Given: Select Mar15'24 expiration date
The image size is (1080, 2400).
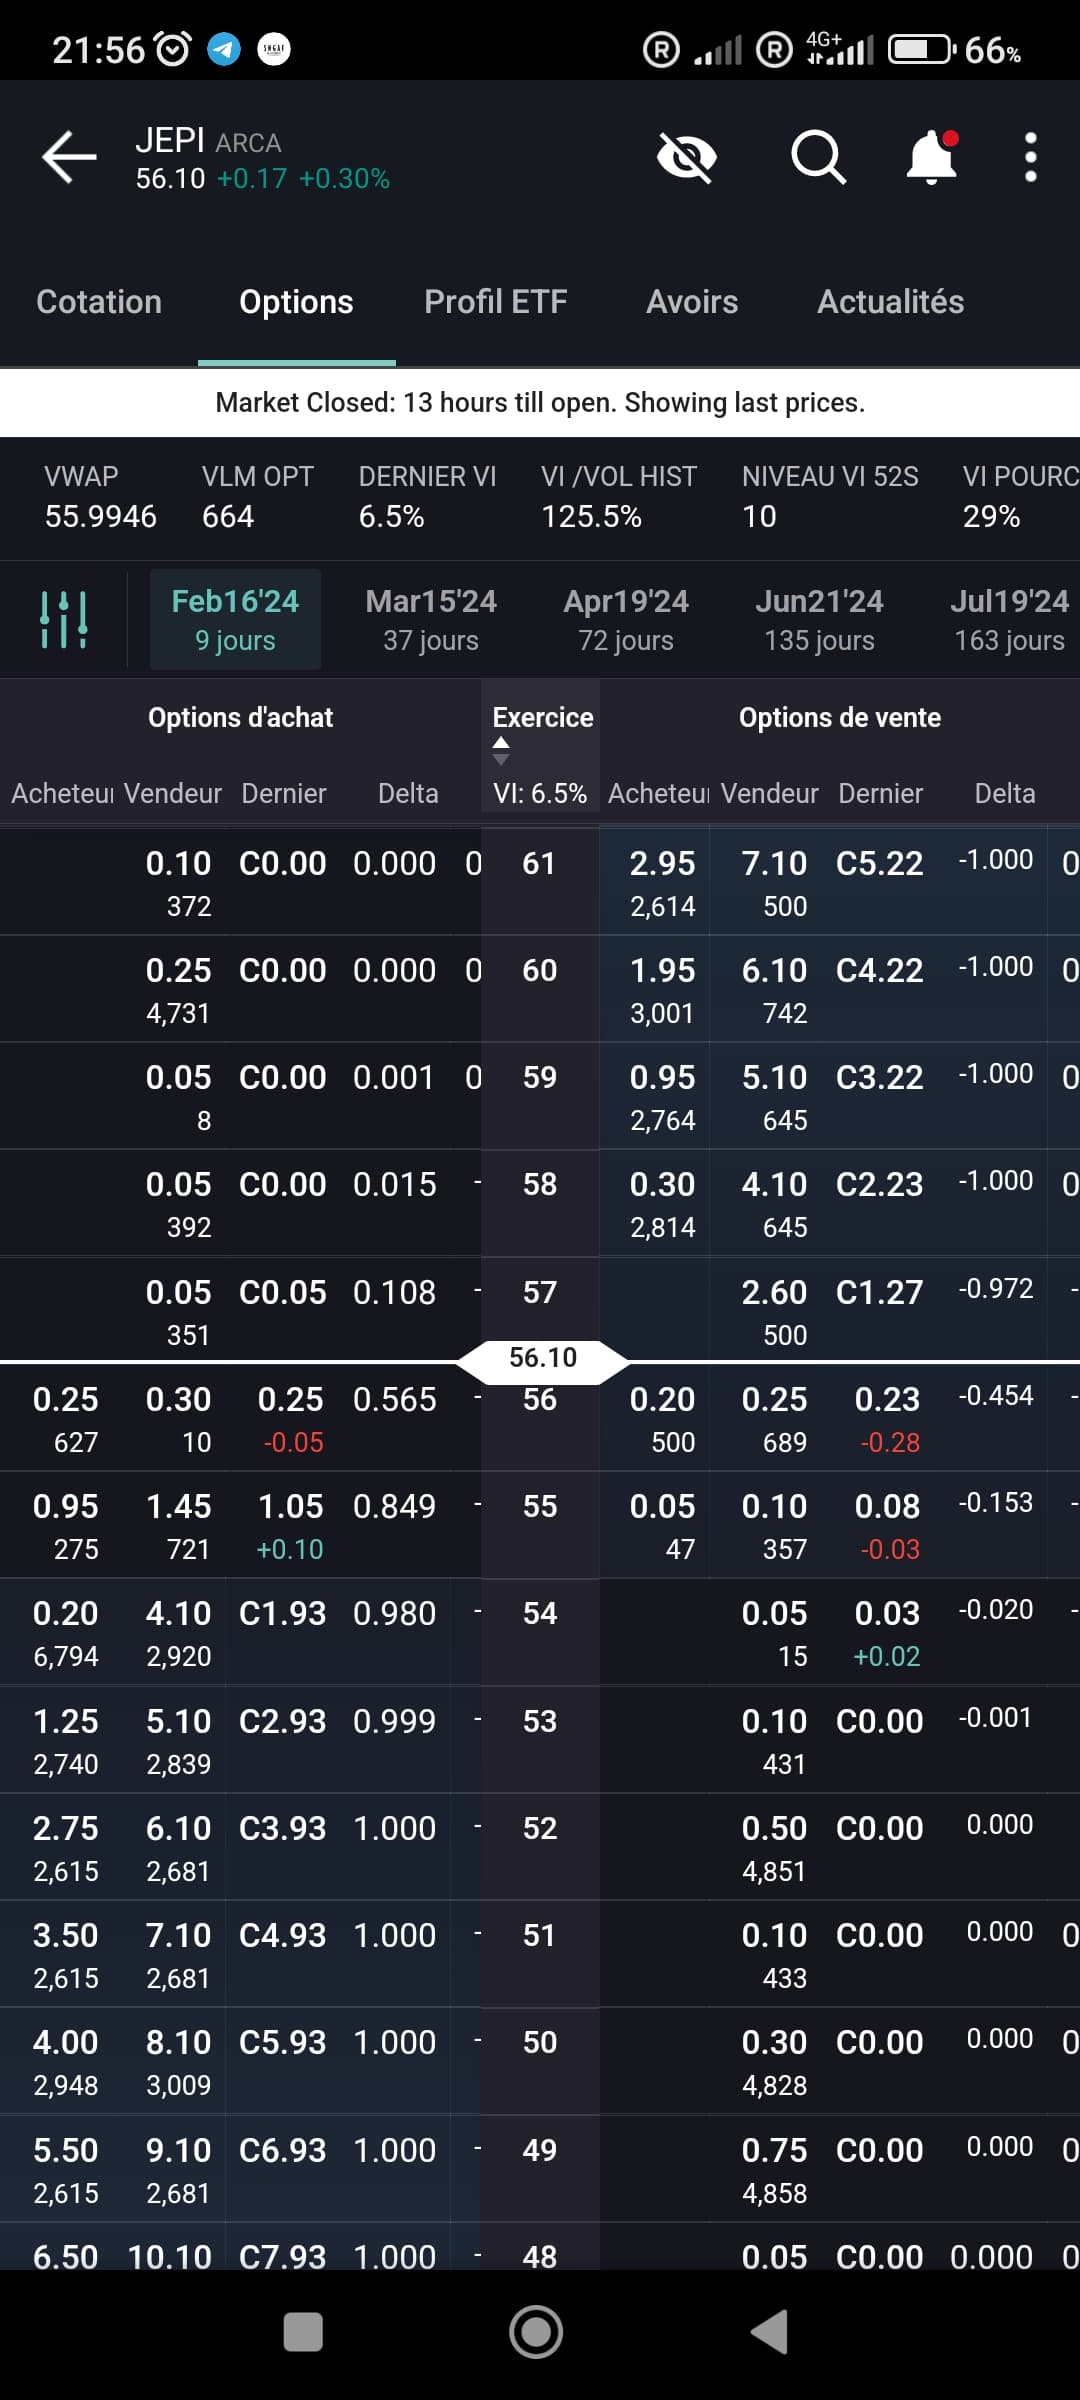Looking at the screenshot, I should 431,620.
